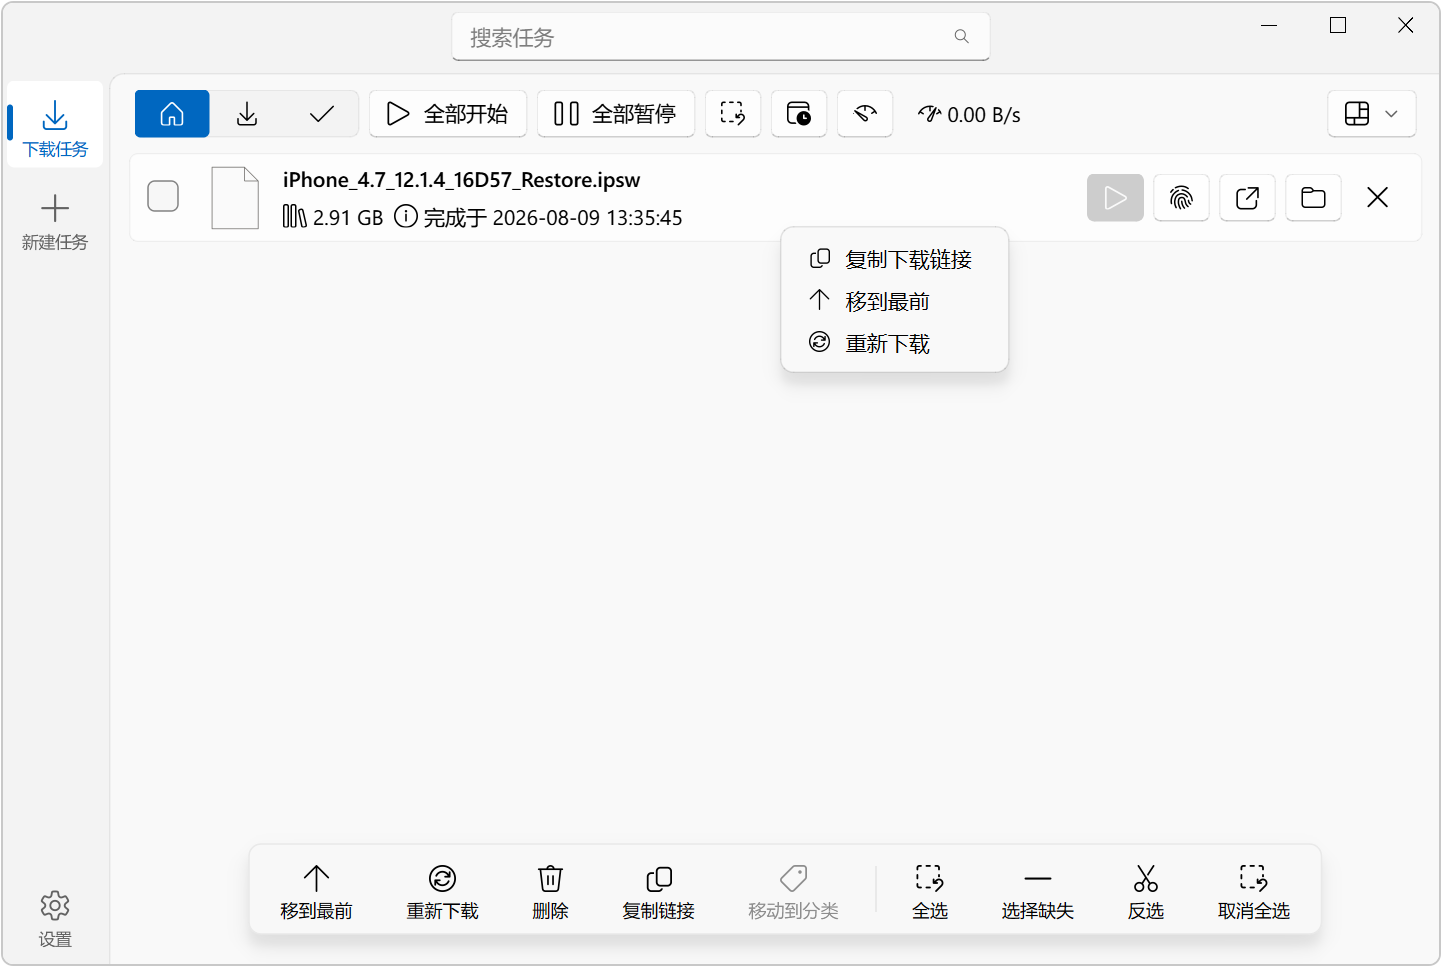
Task: Click 移到最前 in the bottom action bar
Action: click(316, 892)
